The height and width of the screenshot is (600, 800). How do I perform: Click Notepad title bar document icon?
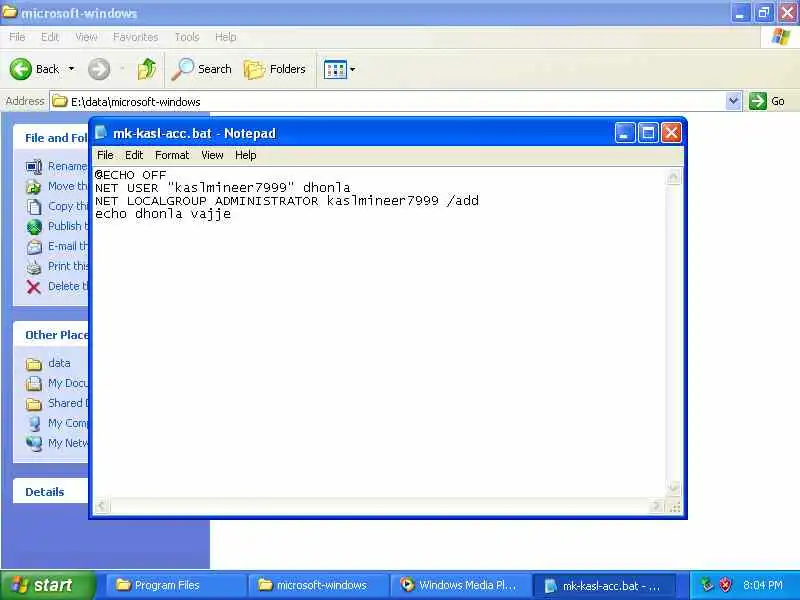[101, 133]
